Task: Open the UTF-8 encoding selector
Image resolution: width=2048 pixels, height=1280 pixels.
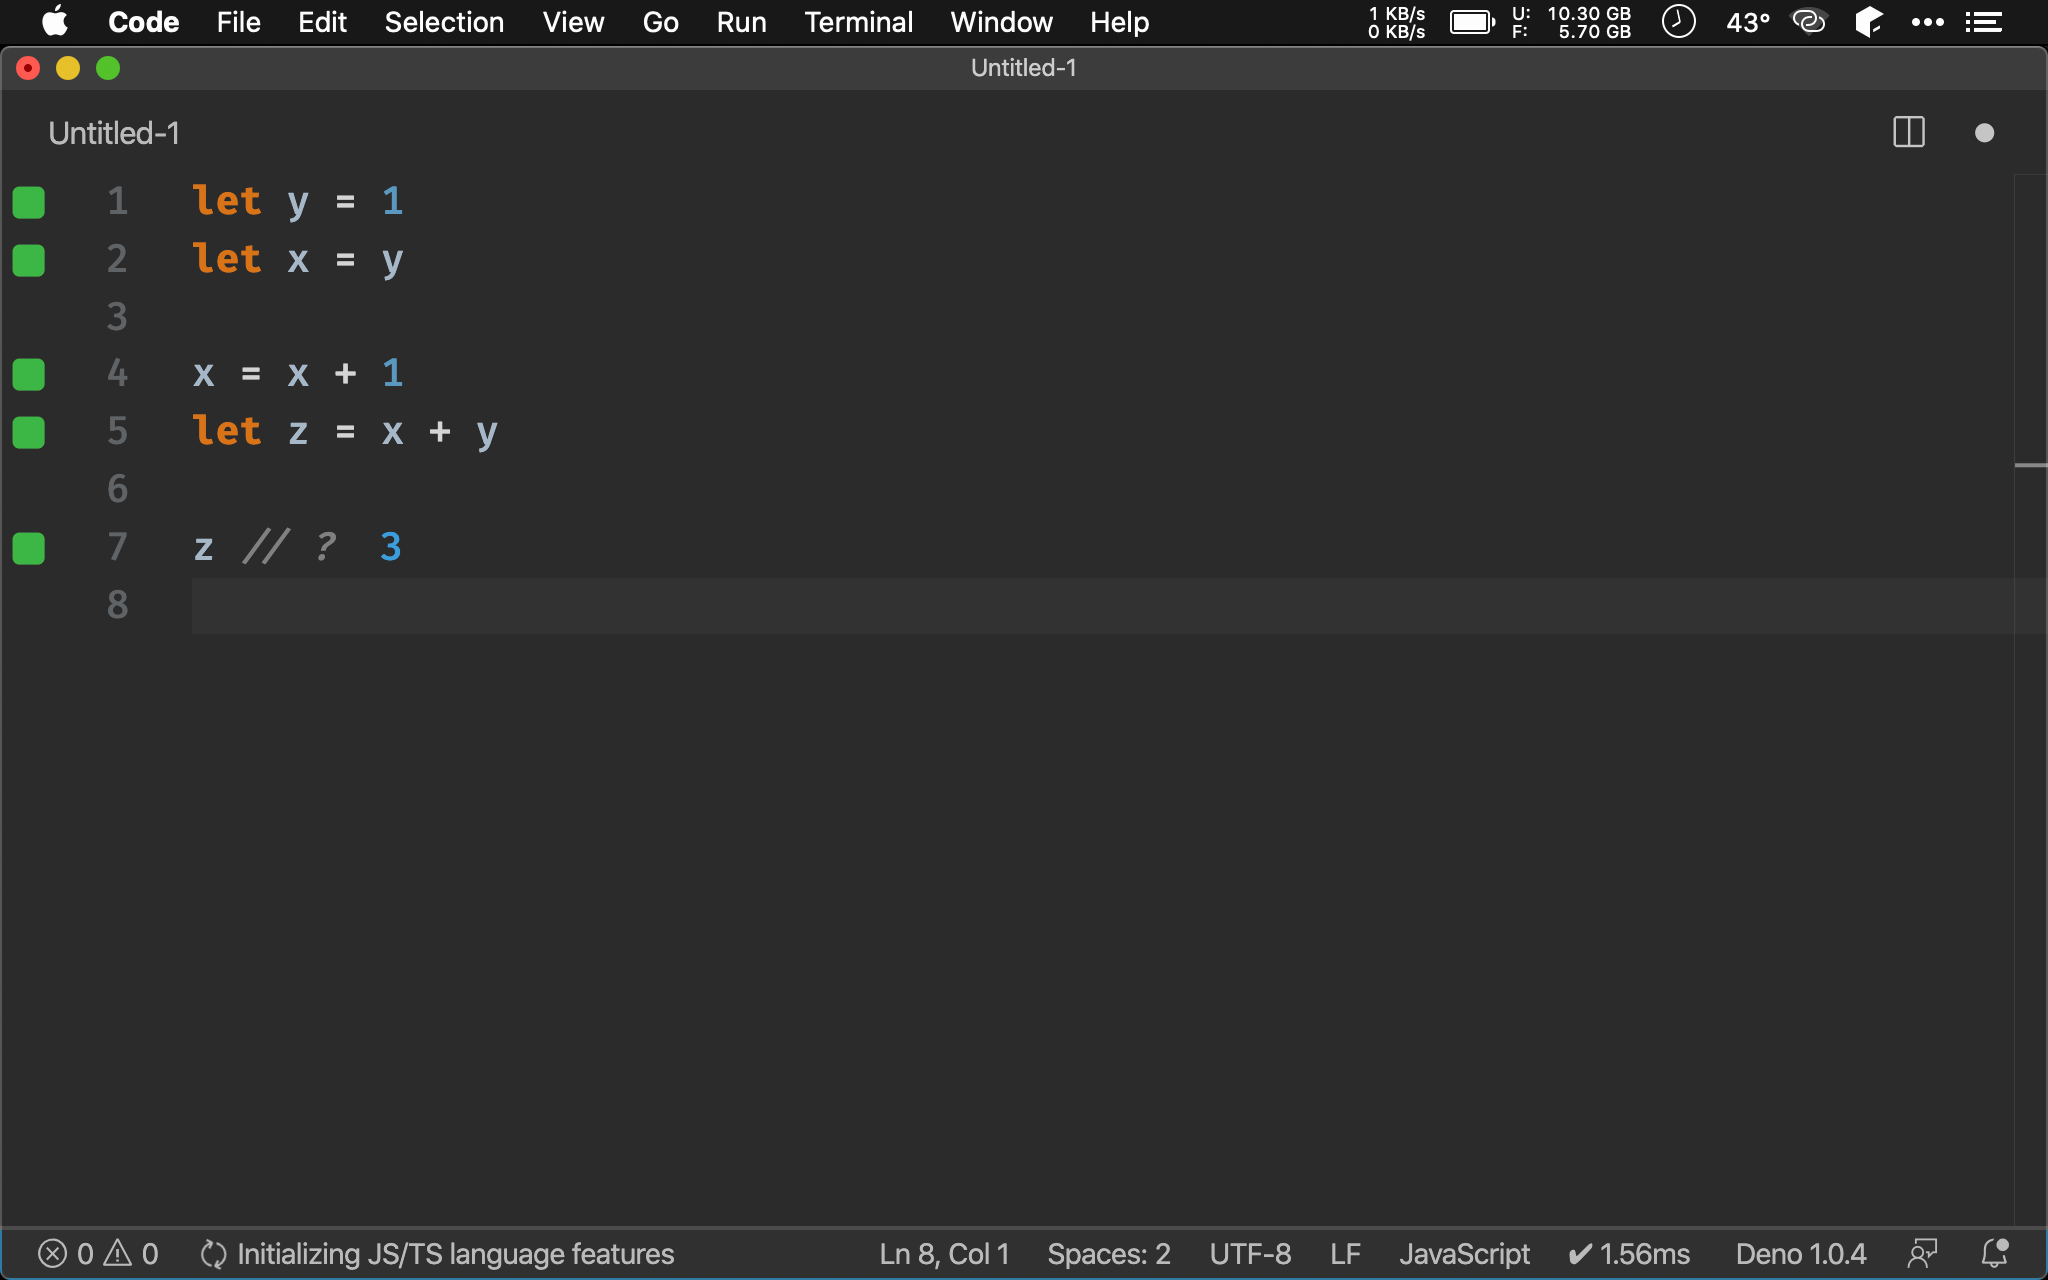Action: tap(1250, 1253)
